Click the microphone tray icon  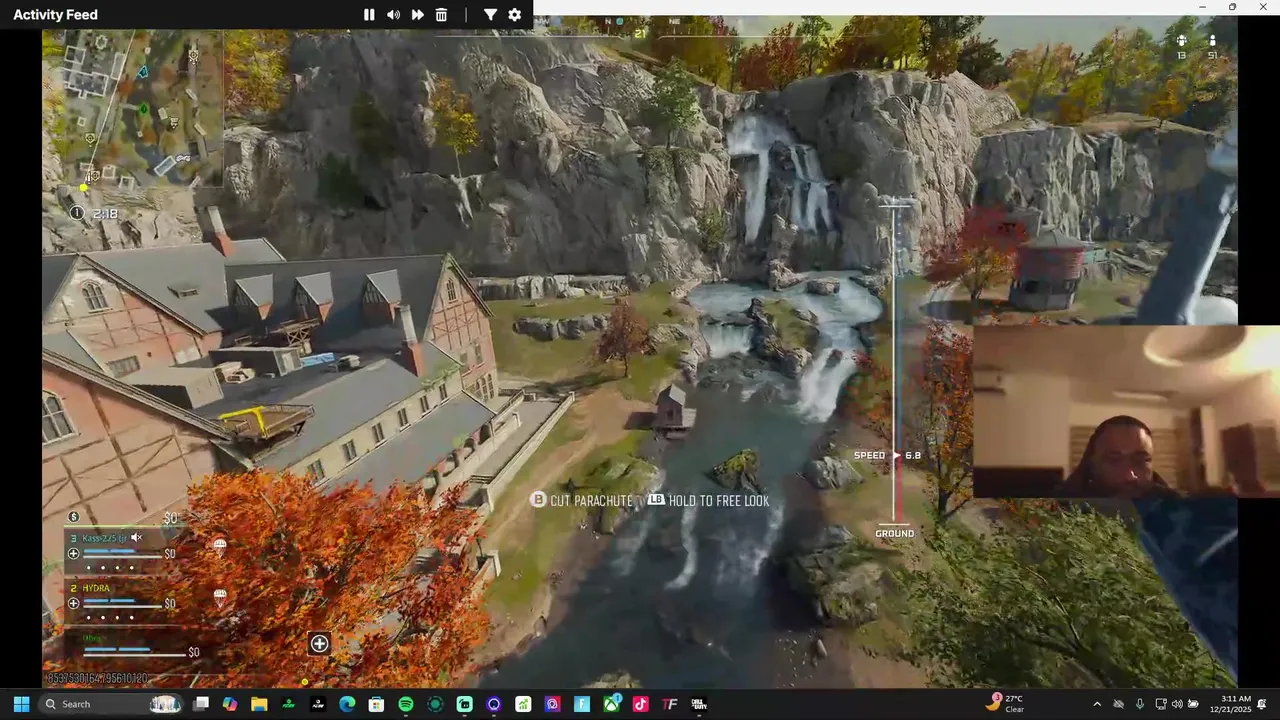coord(1140,704)
